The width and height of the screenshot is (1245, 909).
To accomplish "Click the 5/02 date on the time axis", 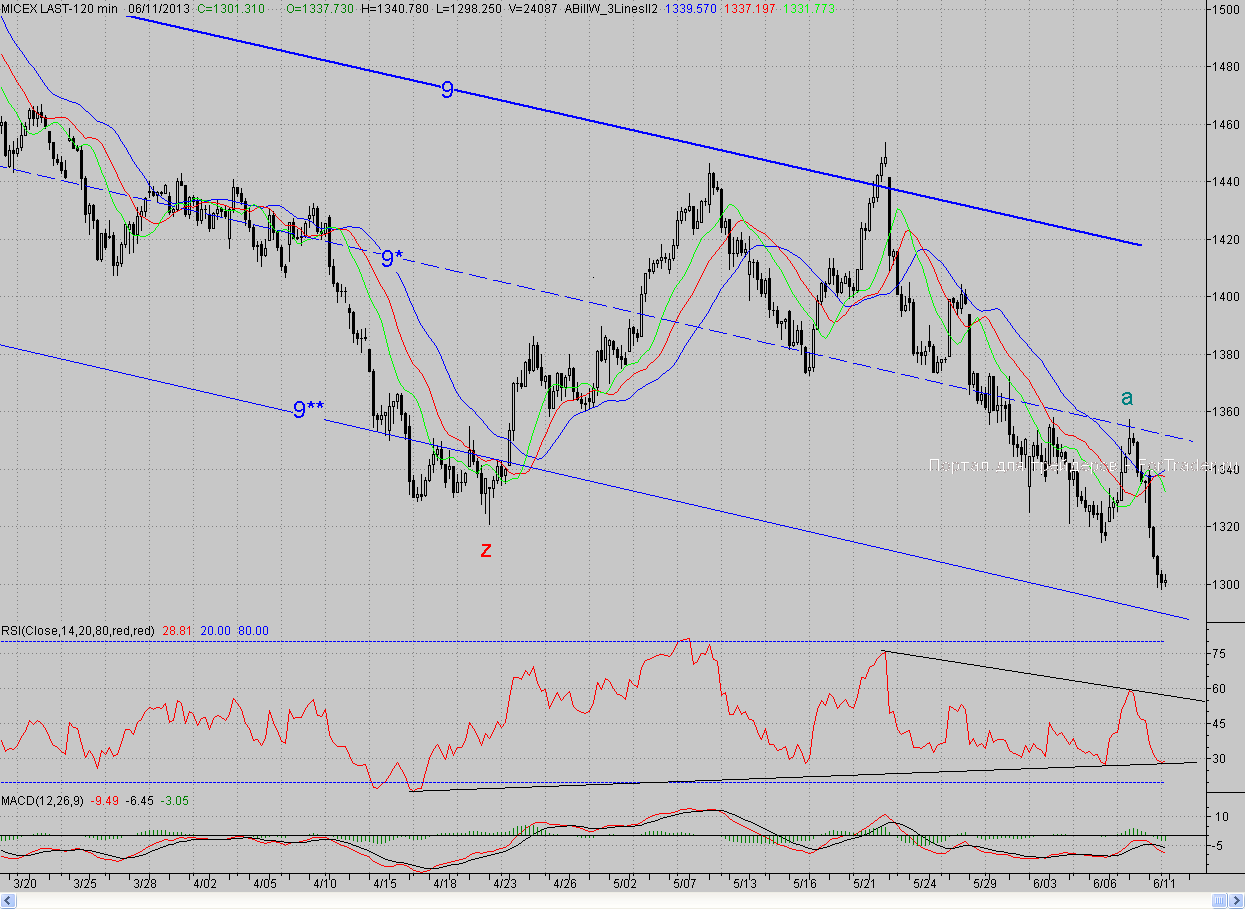I will click(625, 884).
